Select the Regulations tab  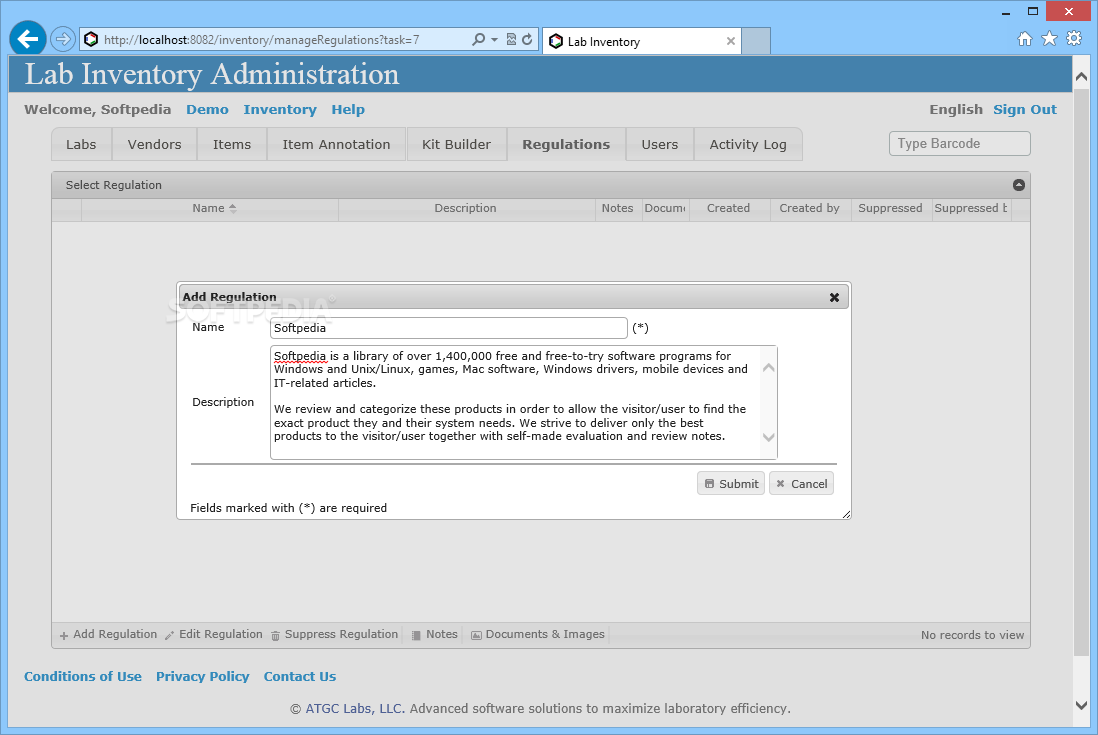[566, 144]
